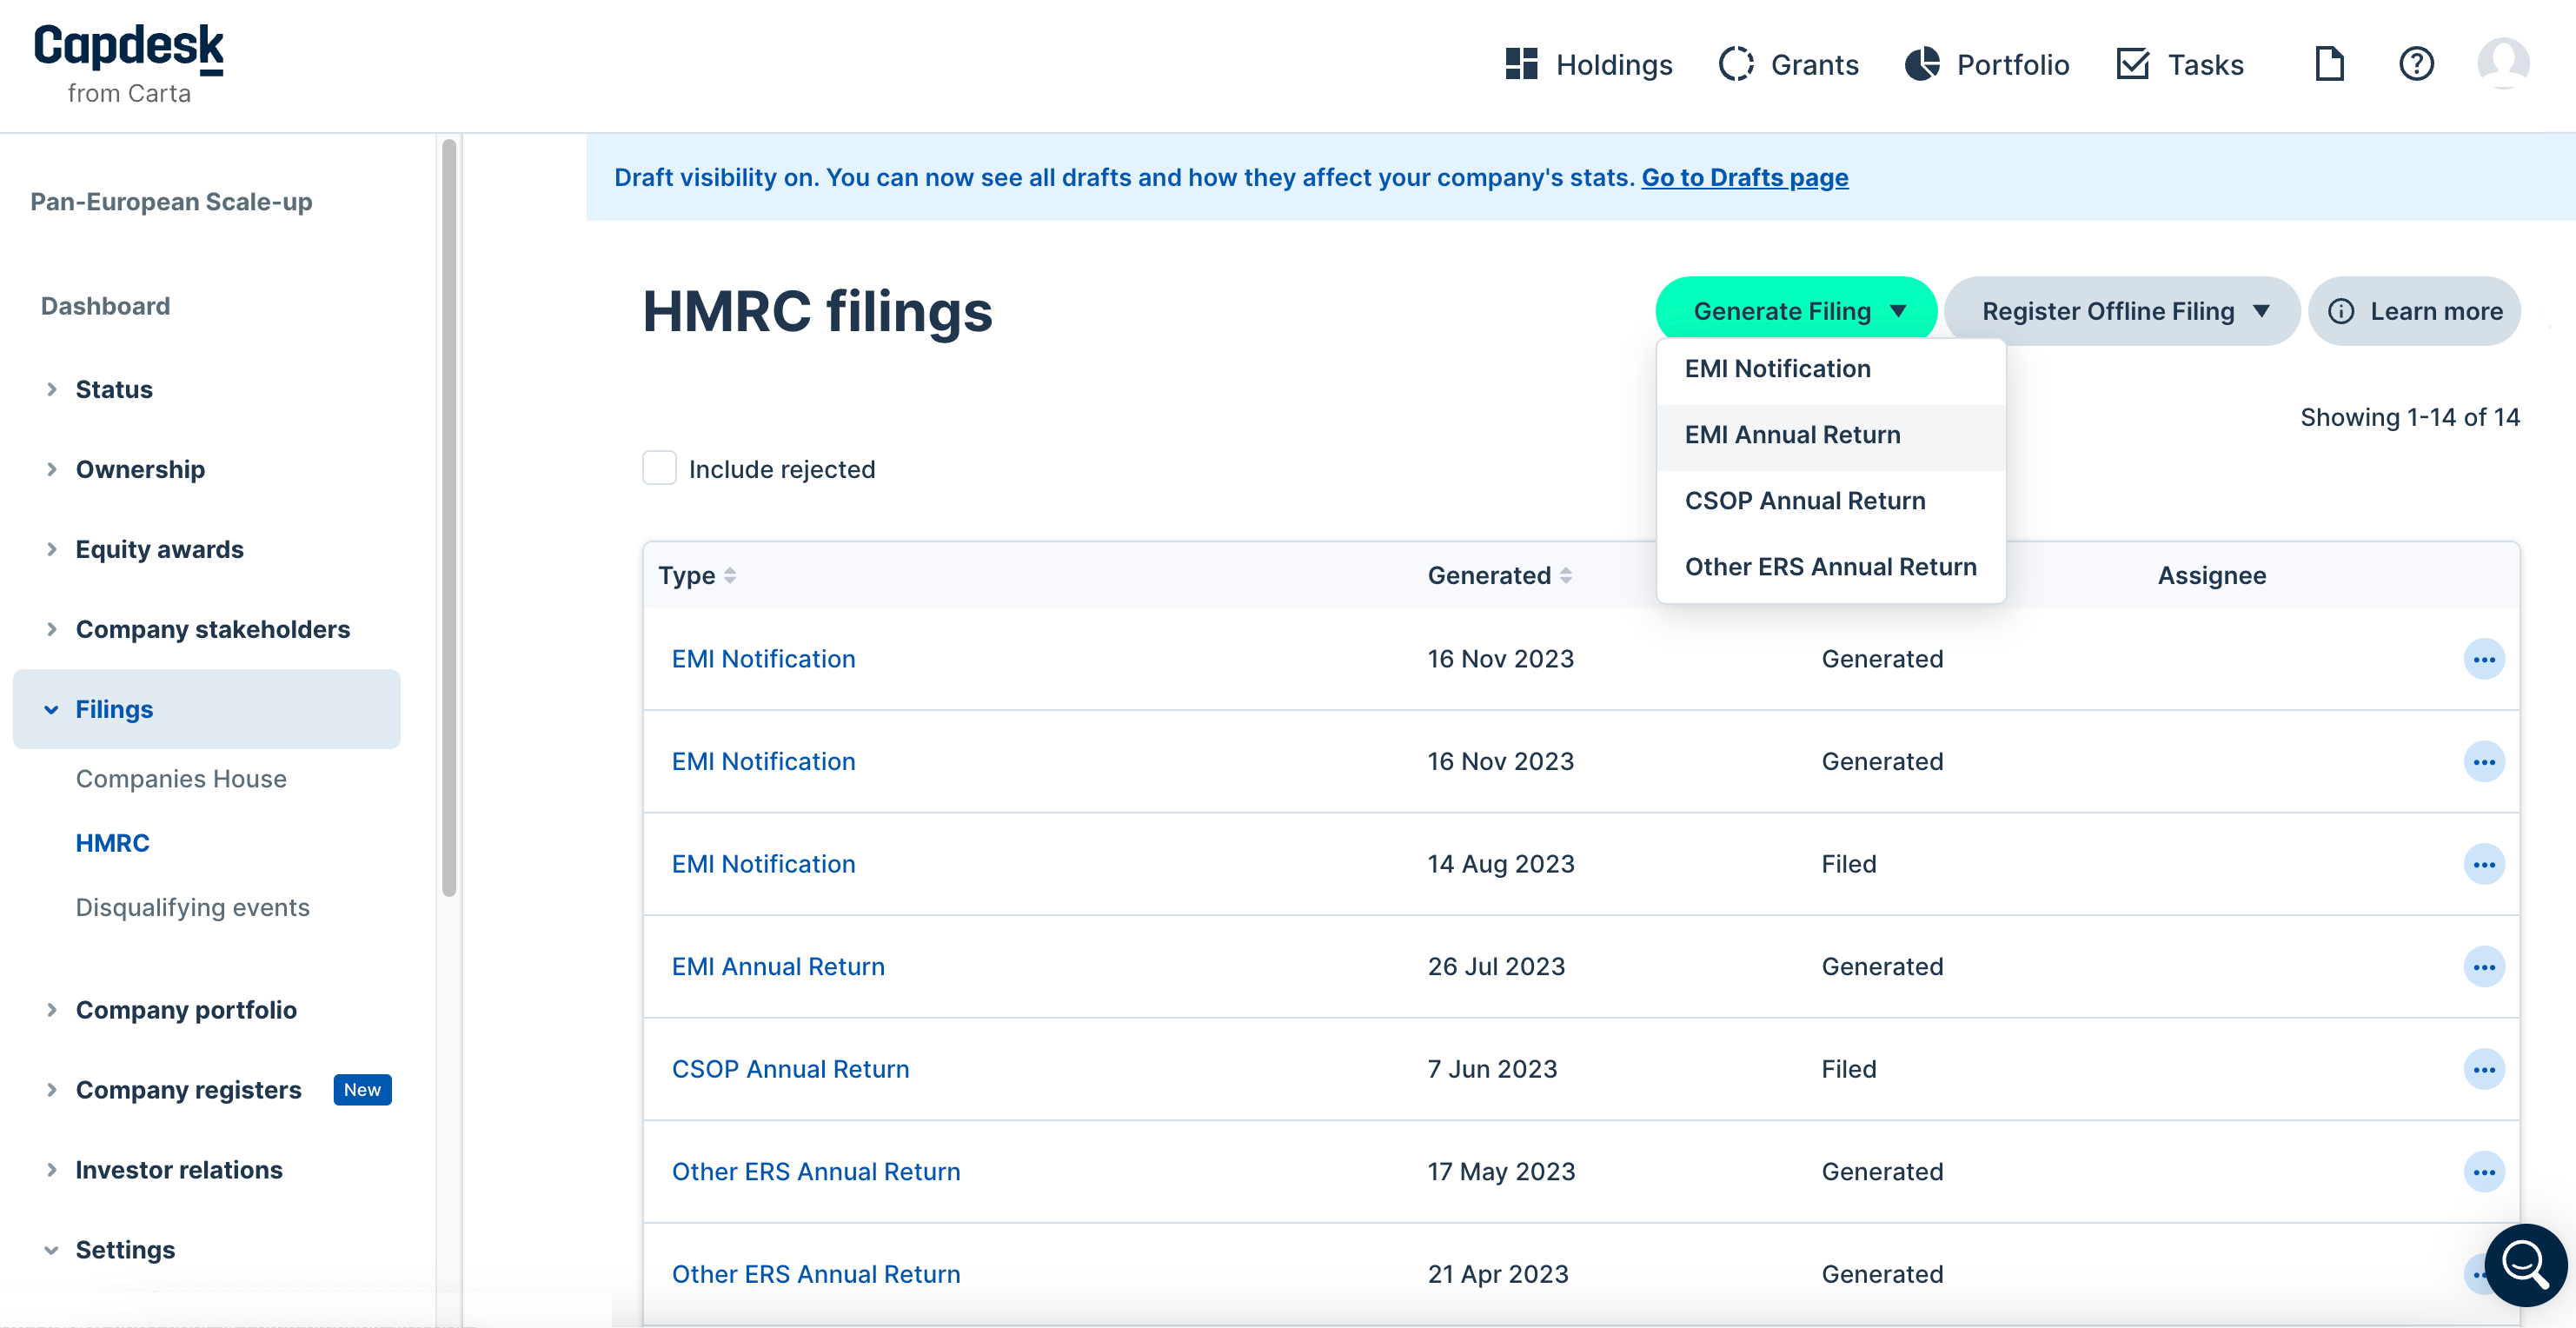The width and height of the screenshot is (2576, 1328).
Task: Open the Register Offline Filing dropdown
Action: 2123,311
